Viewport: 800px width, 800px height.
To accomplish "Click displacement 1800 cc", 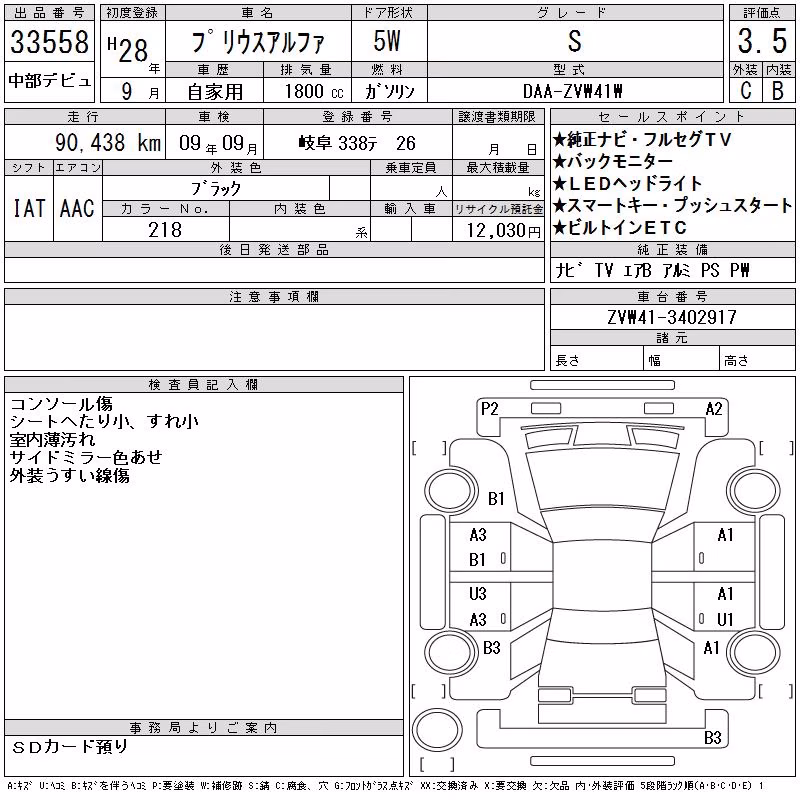I will [x=314, y=91].
